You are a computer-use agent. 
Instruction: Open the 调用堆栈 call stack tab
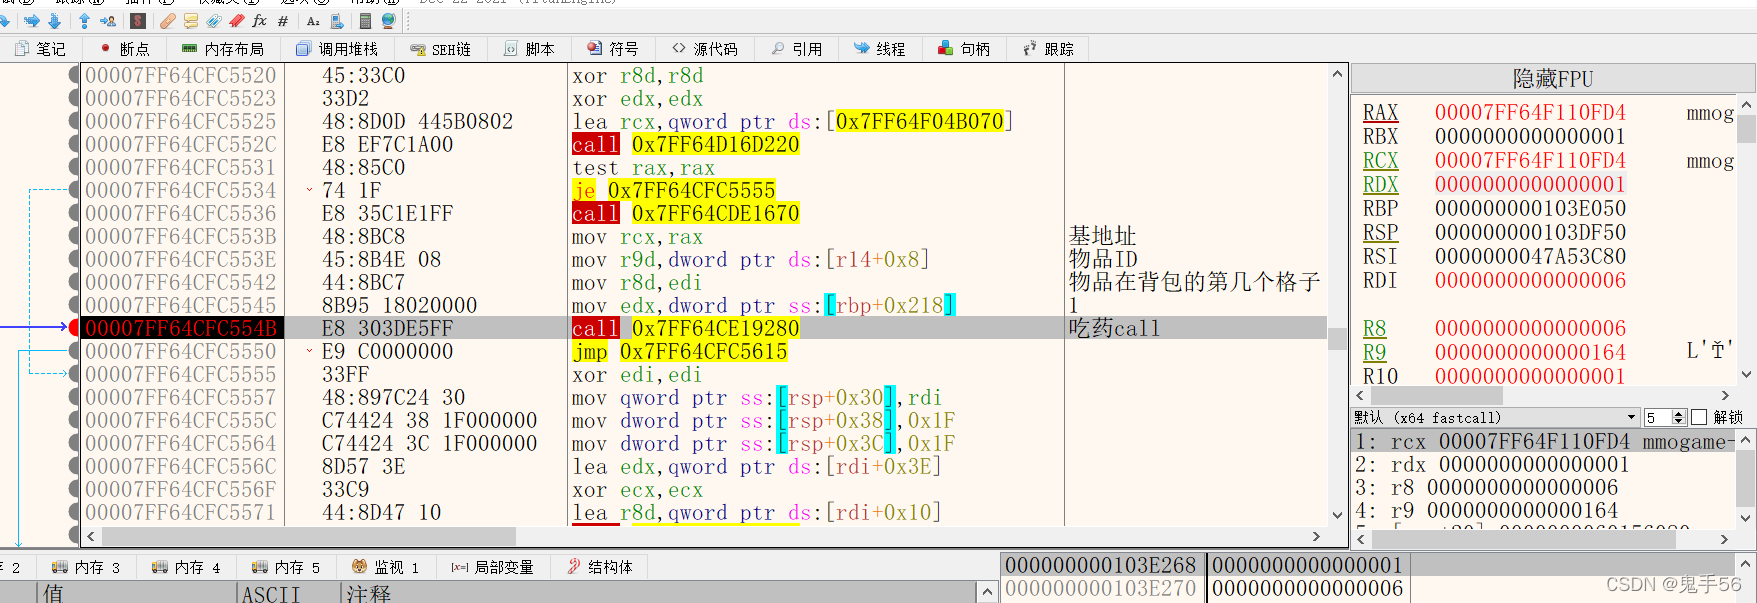(x=336, y=48)
